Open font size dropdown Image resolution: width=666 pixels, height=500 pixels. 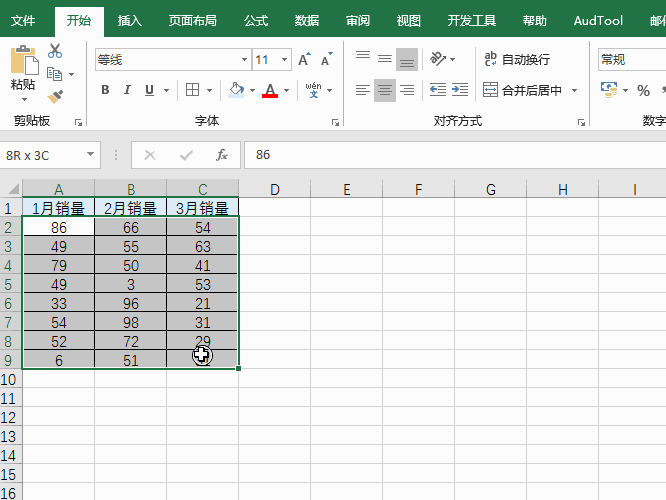point(285,59)
